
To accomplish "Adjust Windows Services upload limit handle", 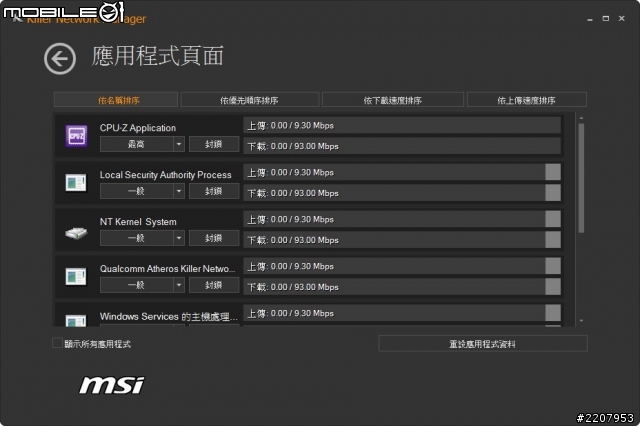I will coord(553,313).
